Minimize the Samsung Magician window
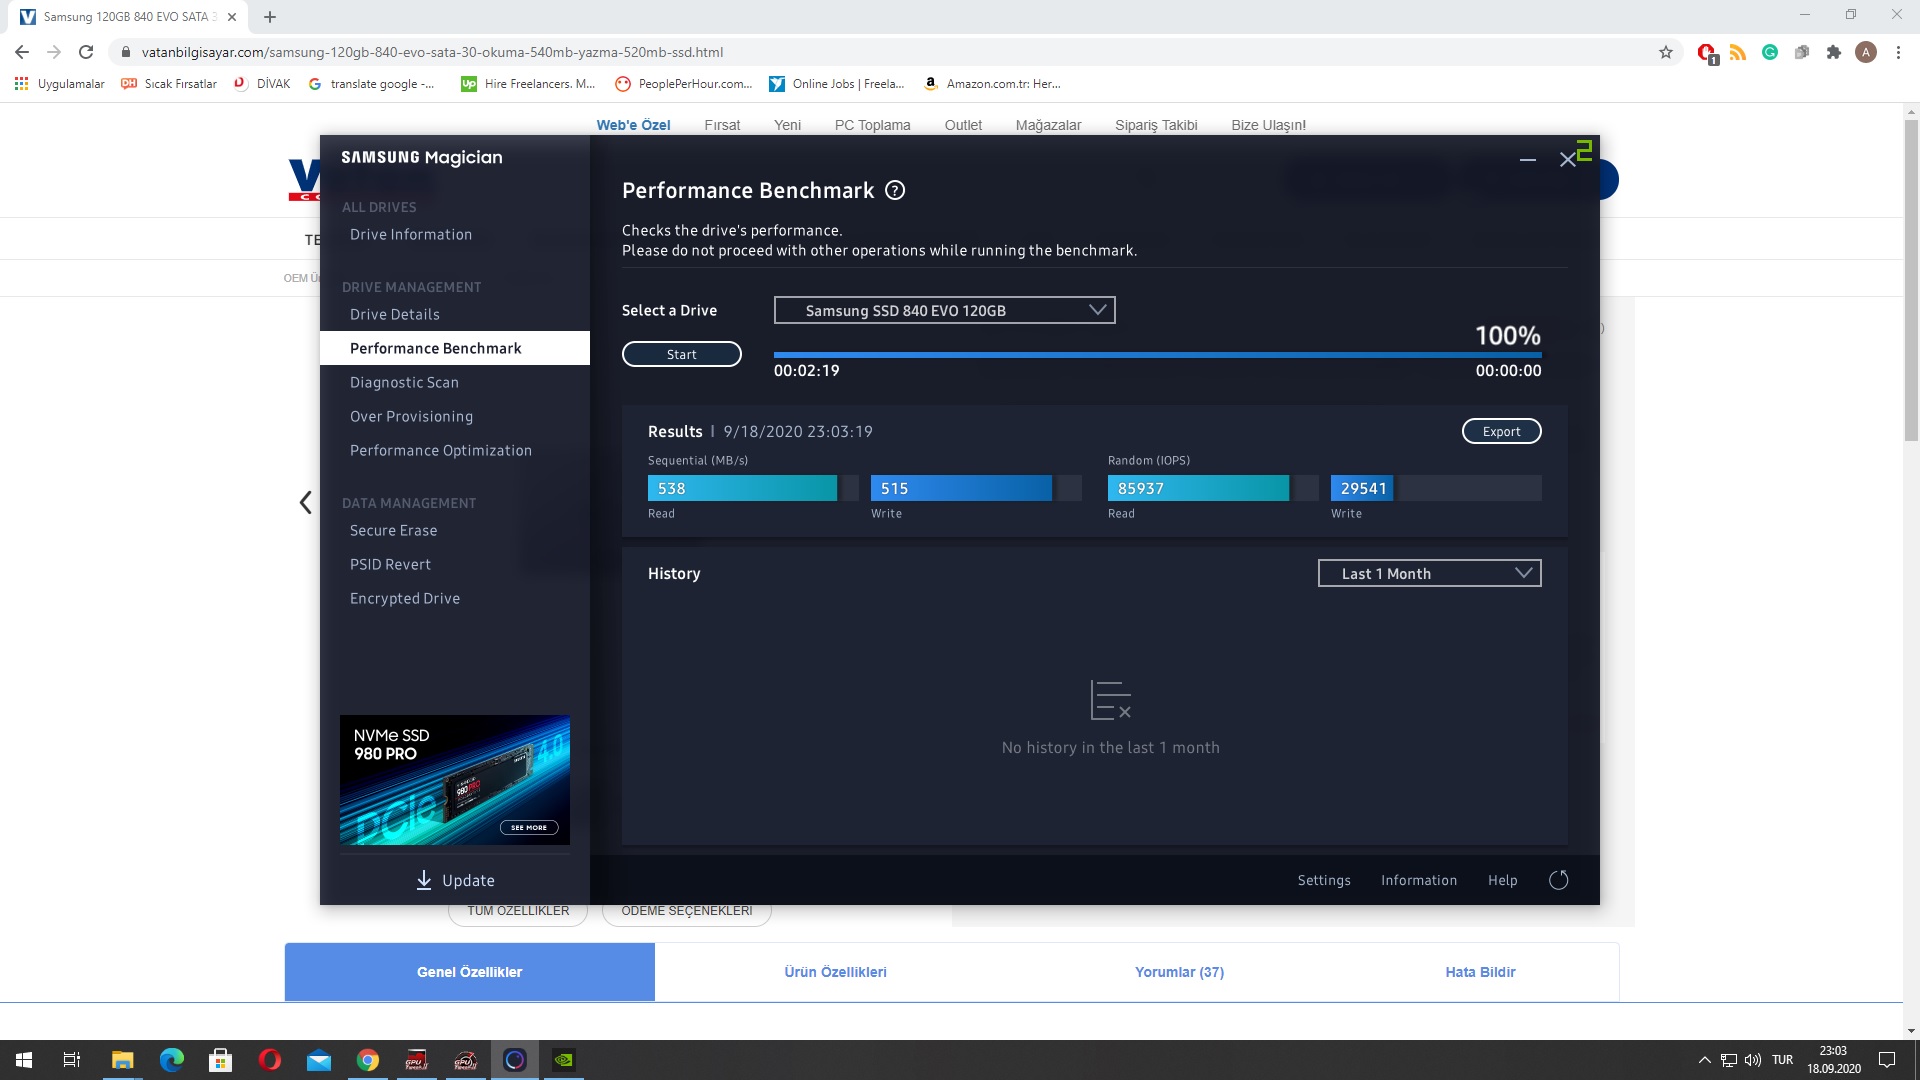This screenshot has width=1920, height=1080. (1527, 160)
